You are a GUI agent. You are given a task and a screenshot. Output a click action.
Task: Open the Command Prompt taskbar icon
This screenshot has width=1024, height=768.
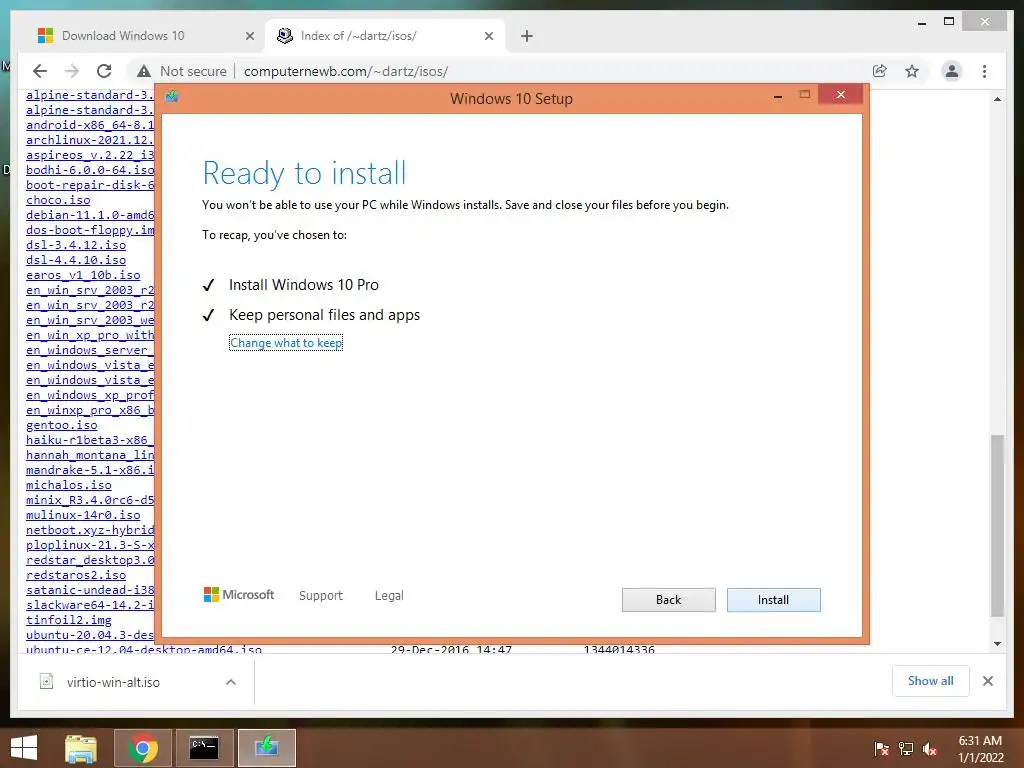204,748
